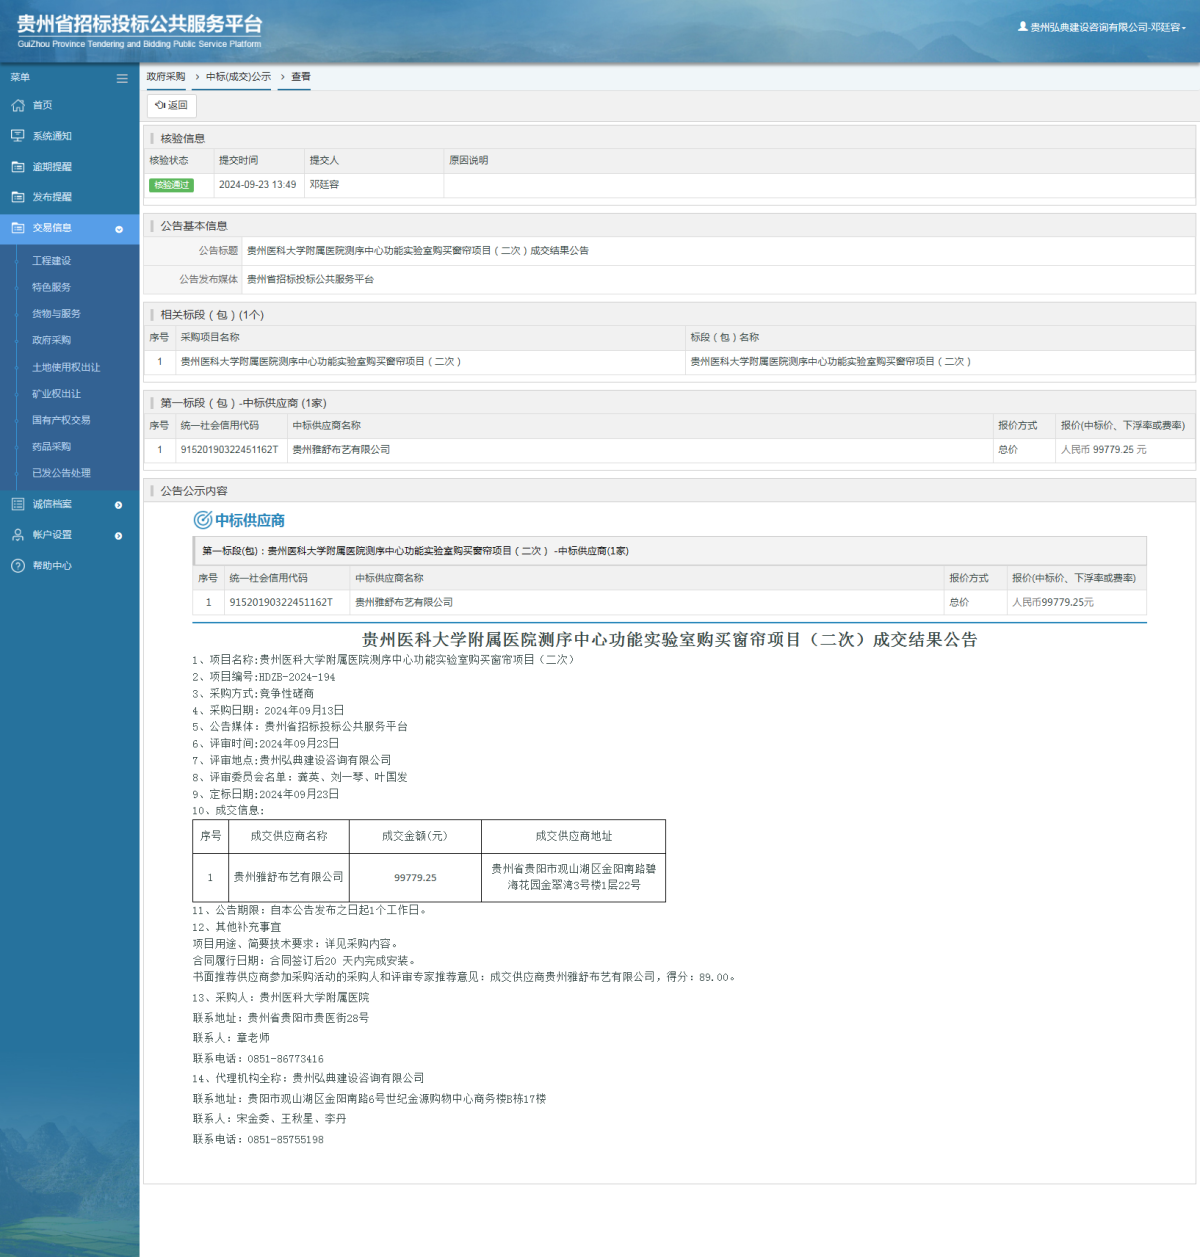Image resolution: width=1200 pixels, height=1257 pixels.
Task: Click purchaser phone 0851-86773416
Action: click(x=285, y=1059)
